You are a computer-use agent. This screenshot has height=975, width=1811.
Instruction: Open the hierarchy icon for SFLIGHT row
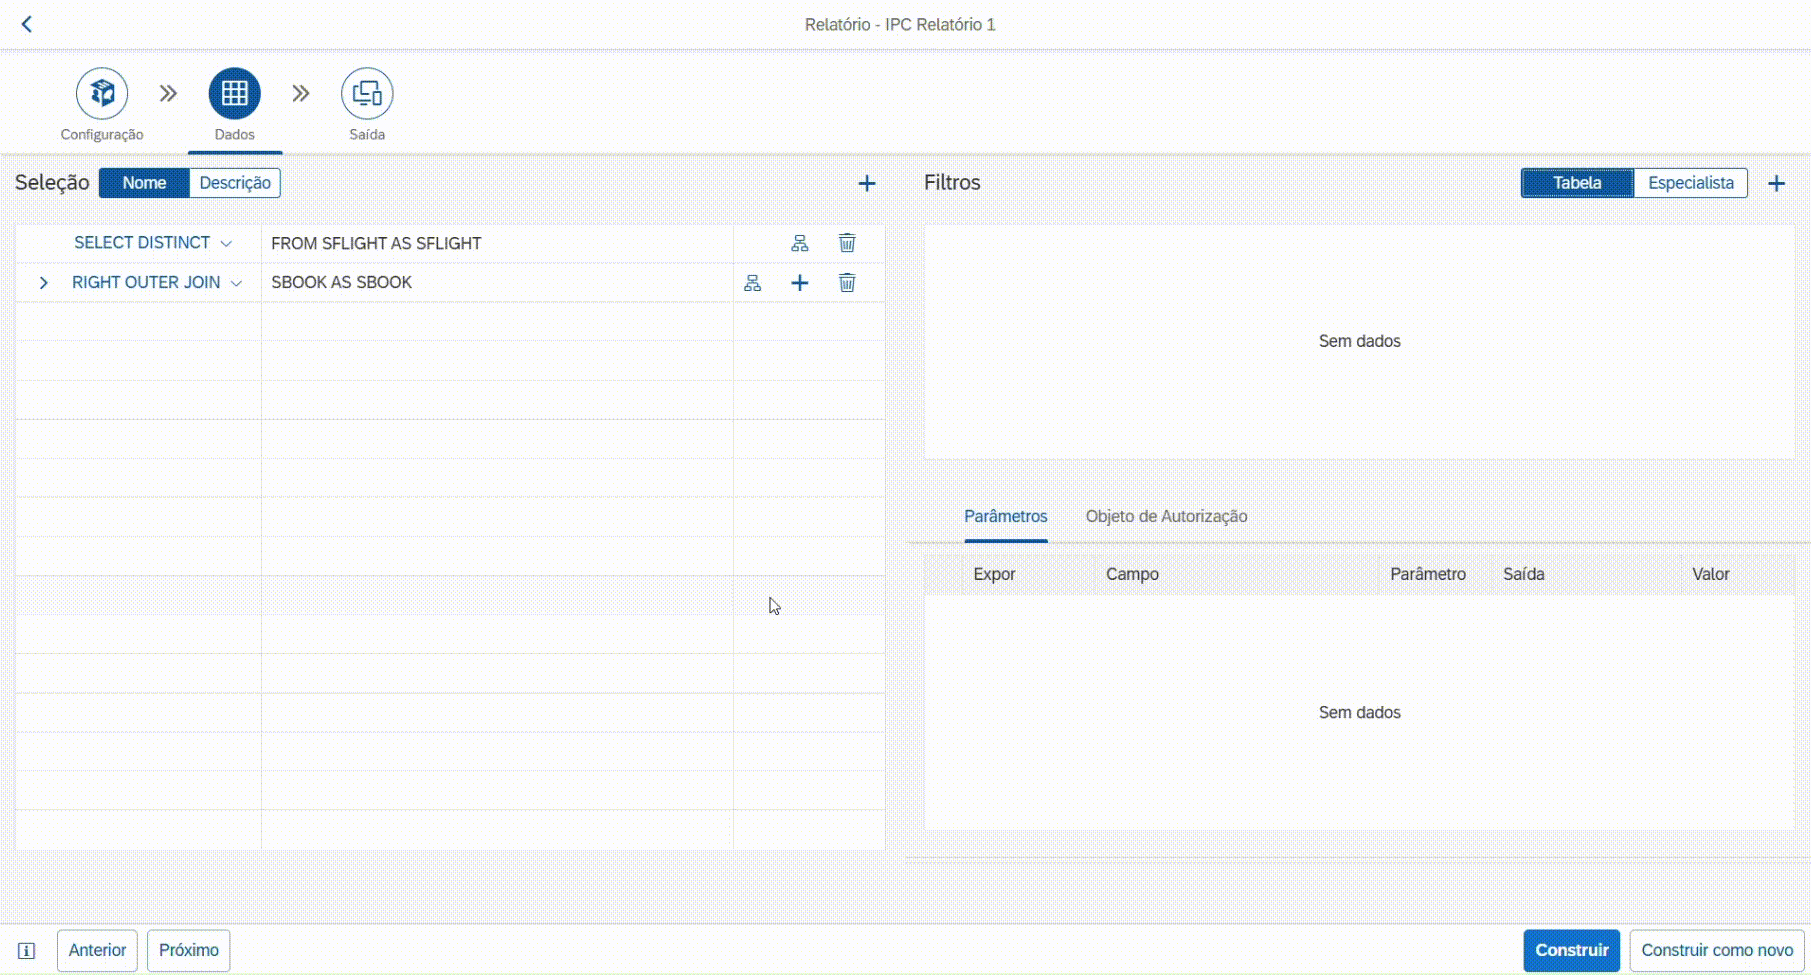[800, 243]
